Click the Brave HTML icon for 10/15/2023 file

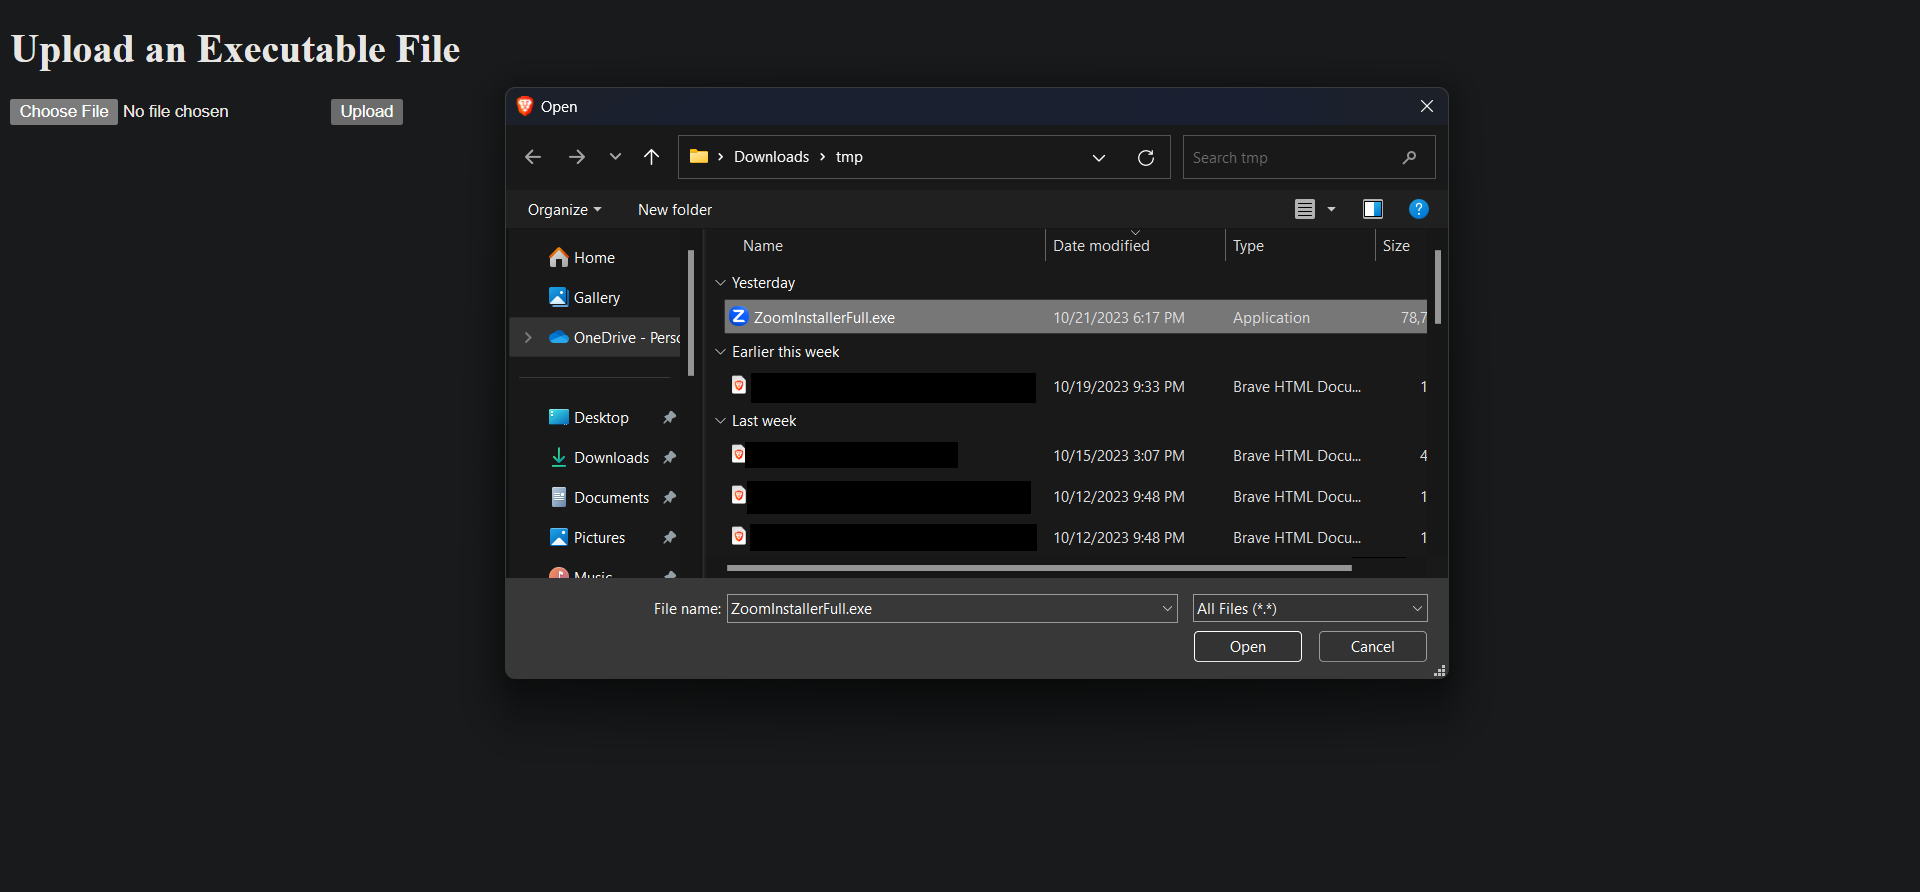coord(739,455)
